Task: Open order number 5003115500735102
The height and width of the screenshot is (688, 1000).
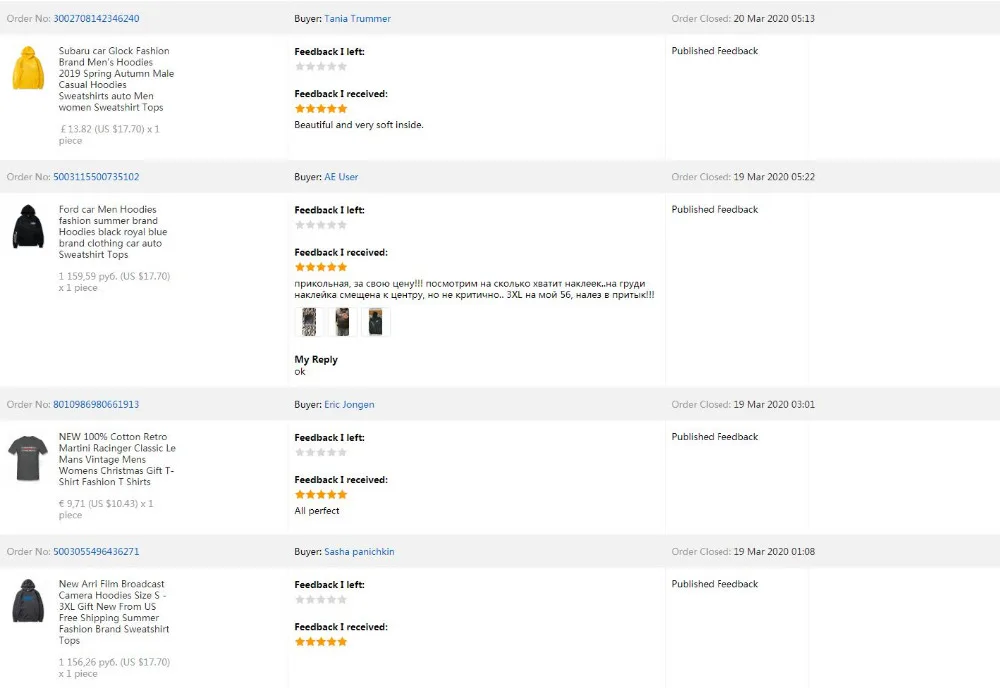Action: click(x=96, y=177)
